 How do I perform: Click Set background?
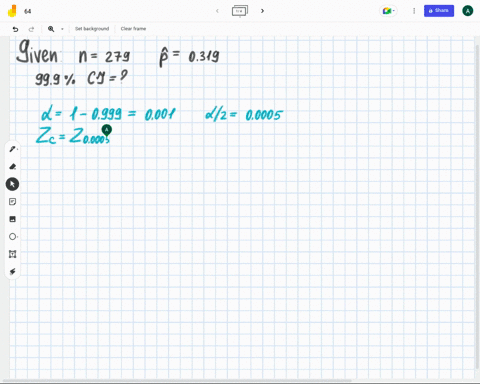click(x=92, y=29)
